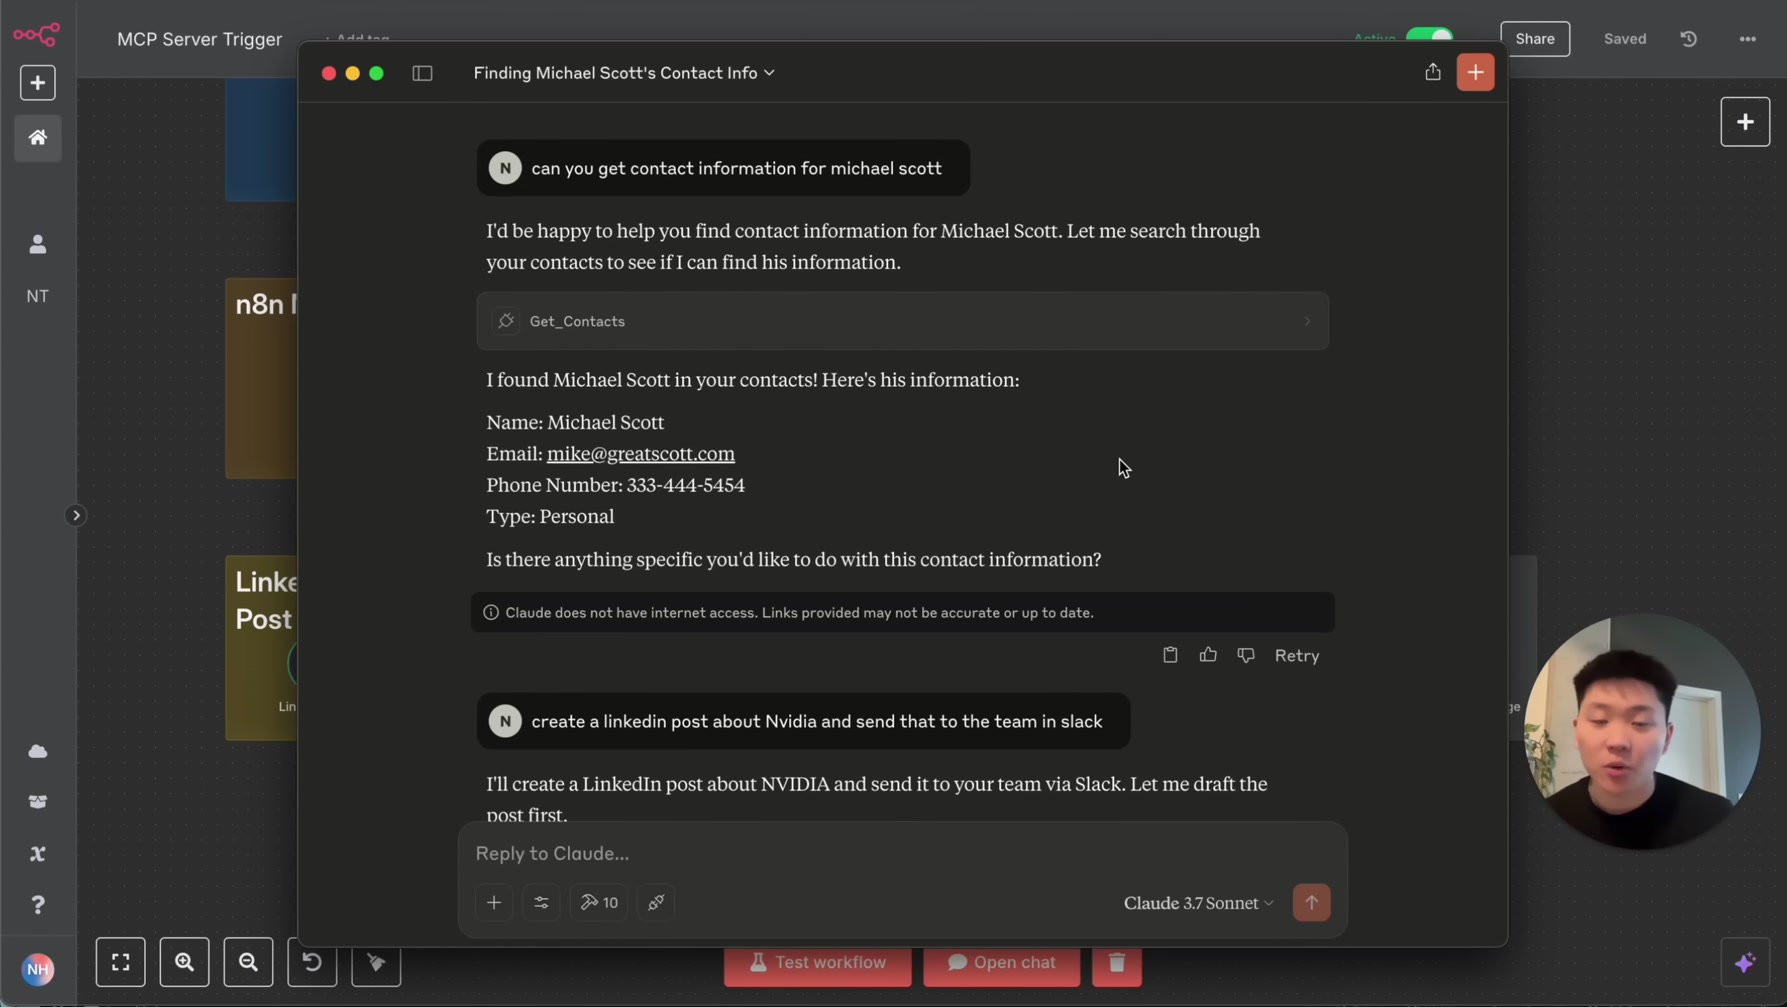Click the phone number 333-444-5454

tap(686, 485)
